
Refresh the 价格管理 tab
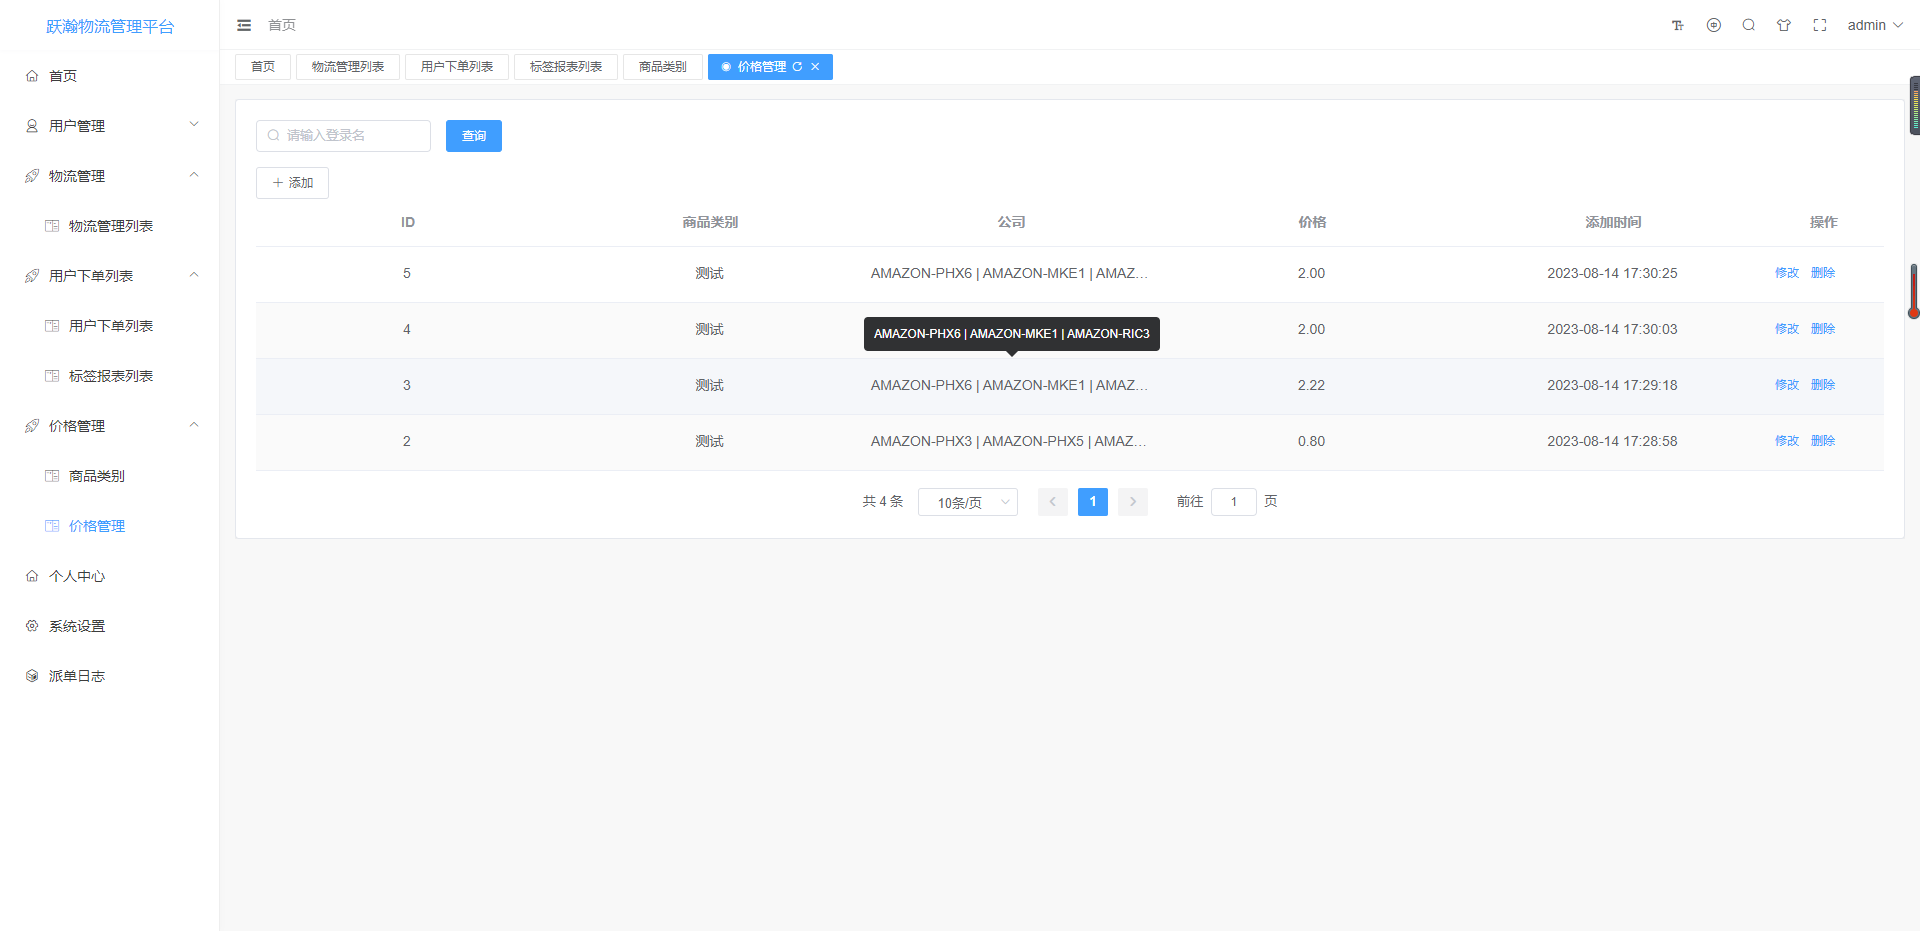pos(797,67)
